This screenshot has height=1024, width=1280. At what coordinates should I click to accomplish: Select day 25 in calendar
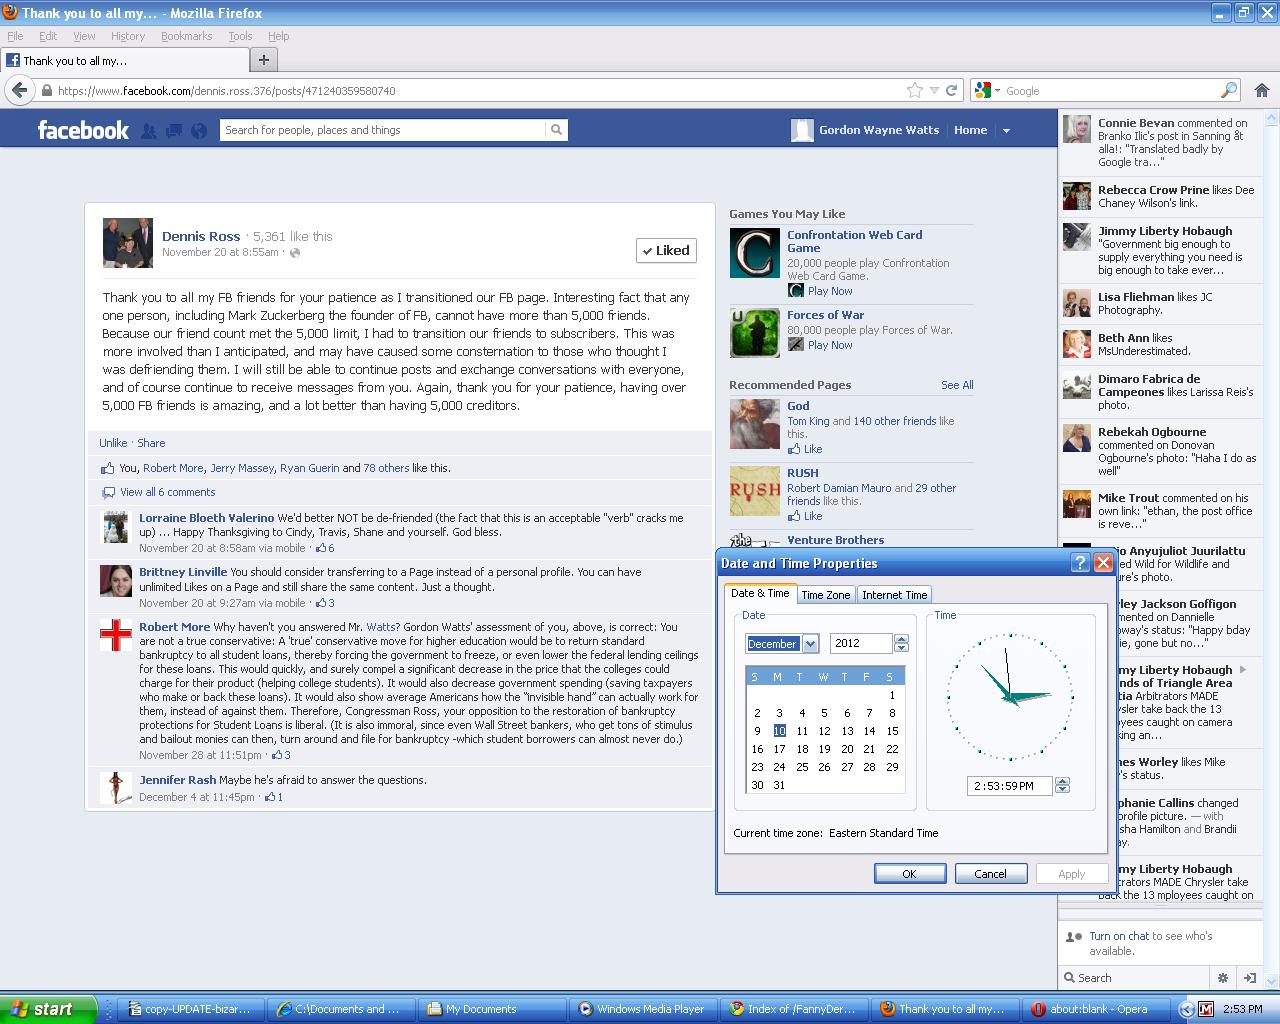click(802, 767)
